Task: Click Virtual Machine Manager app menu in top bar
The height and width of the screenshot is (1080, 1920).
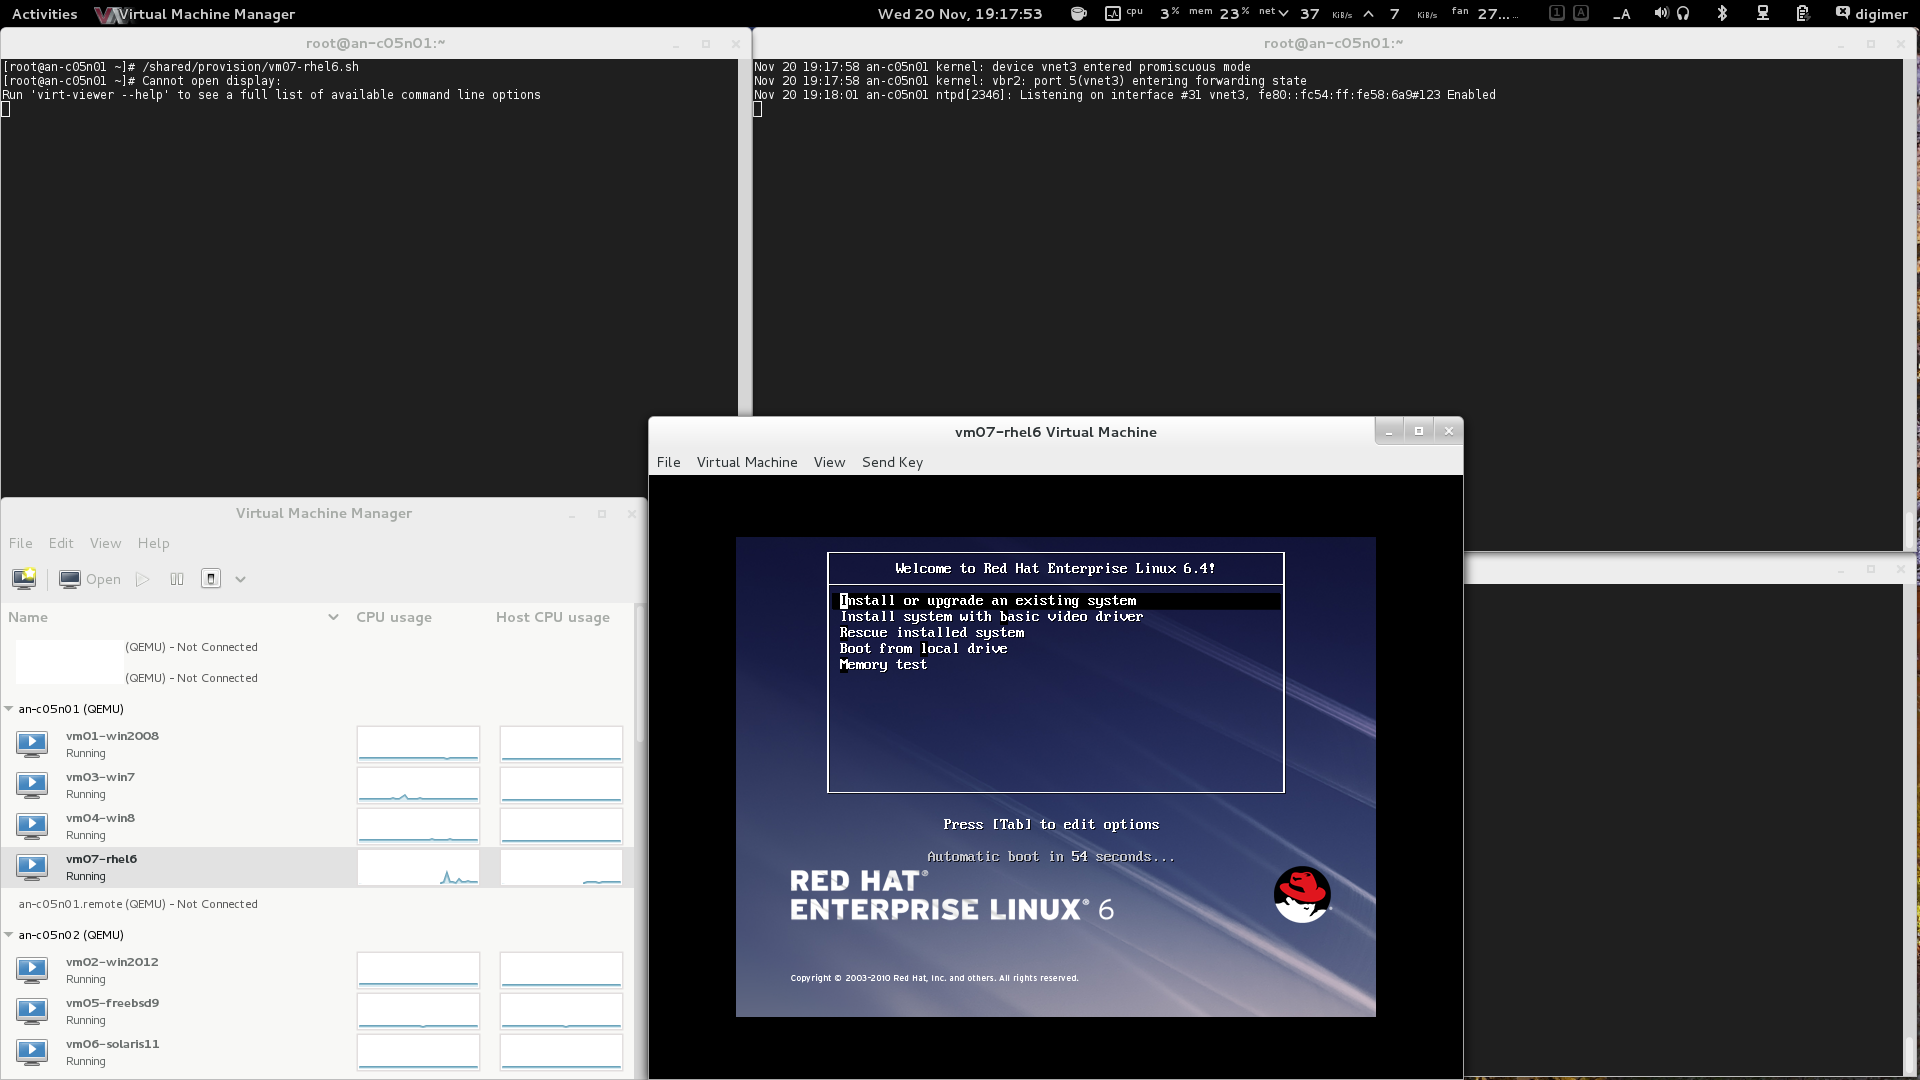Action: point(196,14)
